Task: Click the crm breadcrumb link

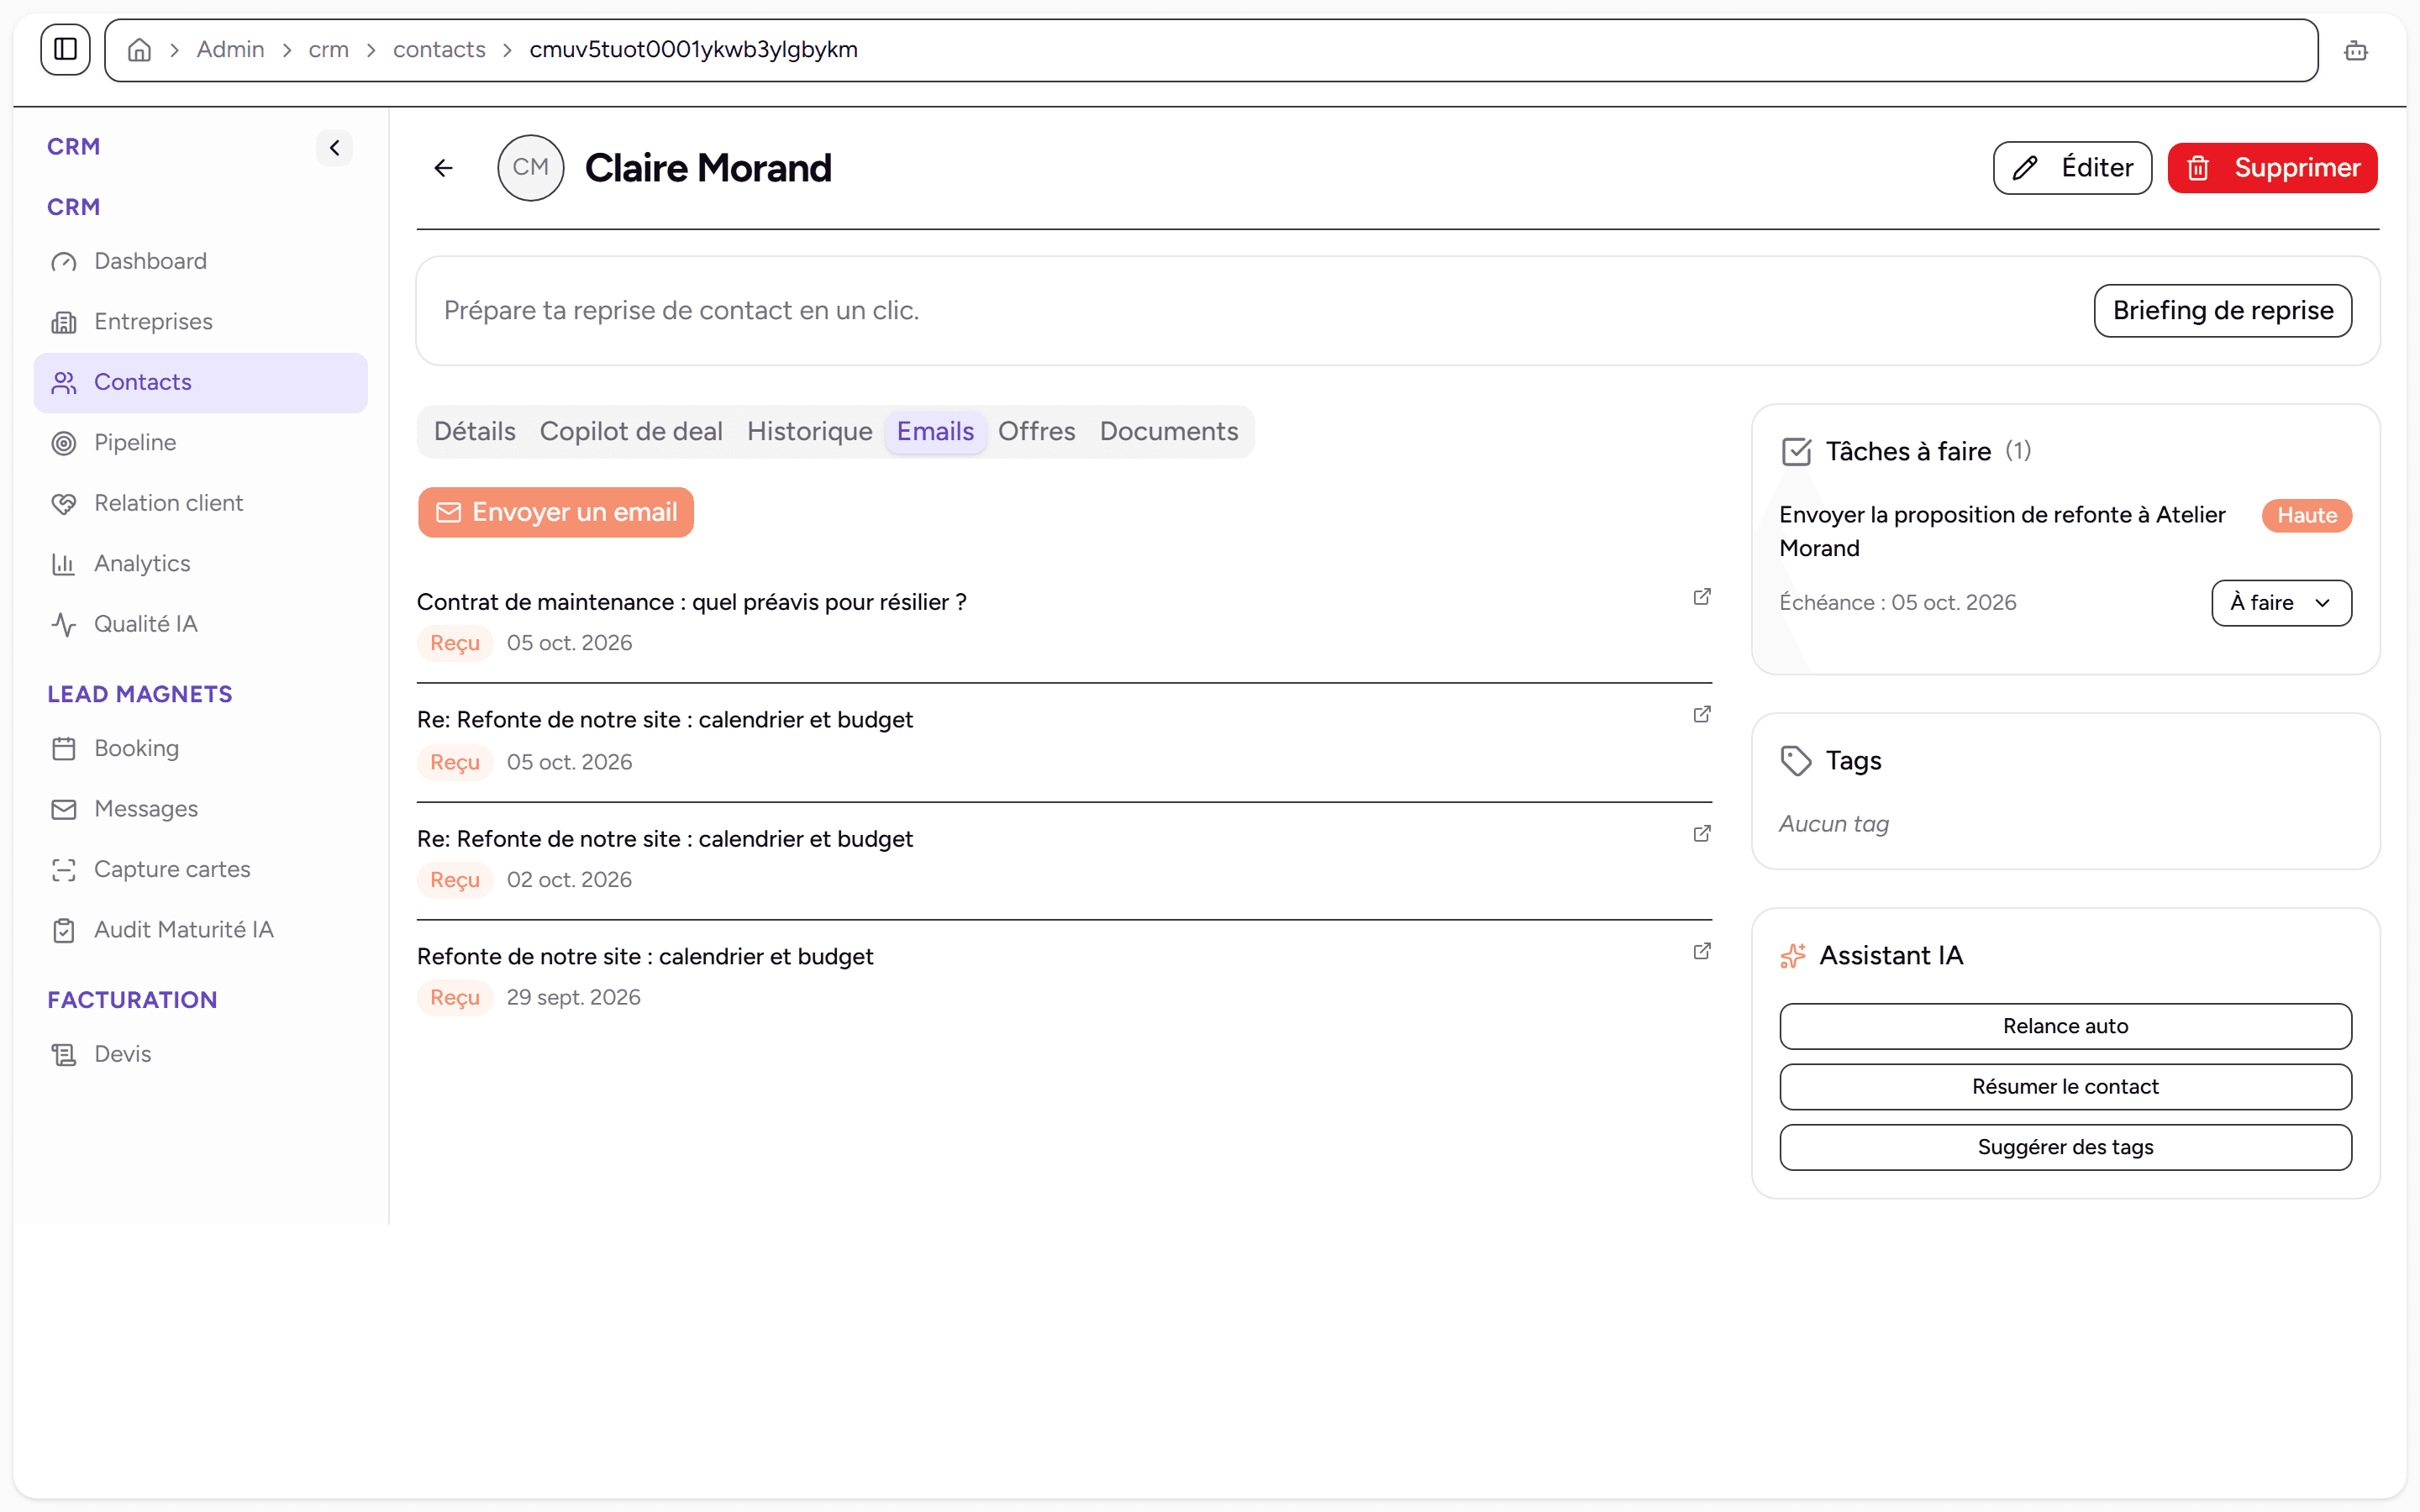Action: (328, 50)
